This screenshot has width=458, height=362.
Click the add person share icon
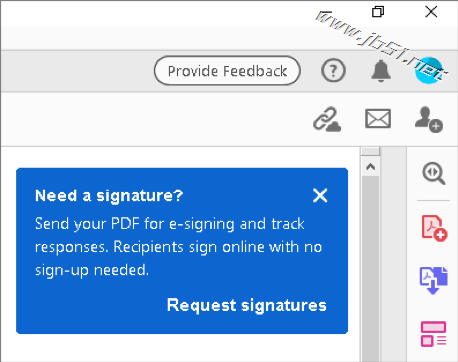point(429,119)
